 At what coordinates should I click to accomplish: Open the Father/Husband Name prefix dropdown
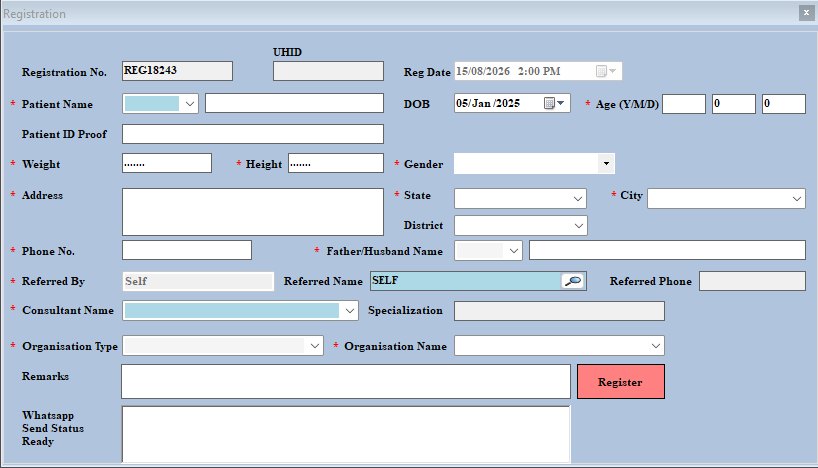pyautogui.click(x=514, y=251)
